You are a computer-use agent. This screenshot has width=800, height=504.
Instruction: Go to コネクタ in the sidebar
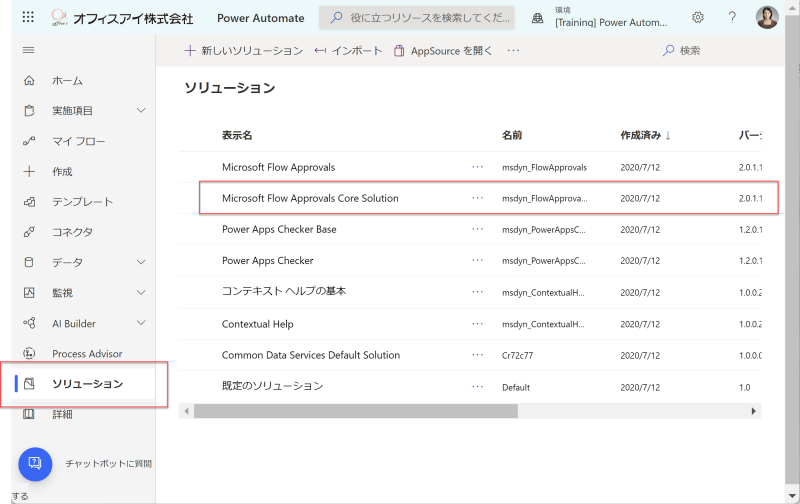(72, 232)
